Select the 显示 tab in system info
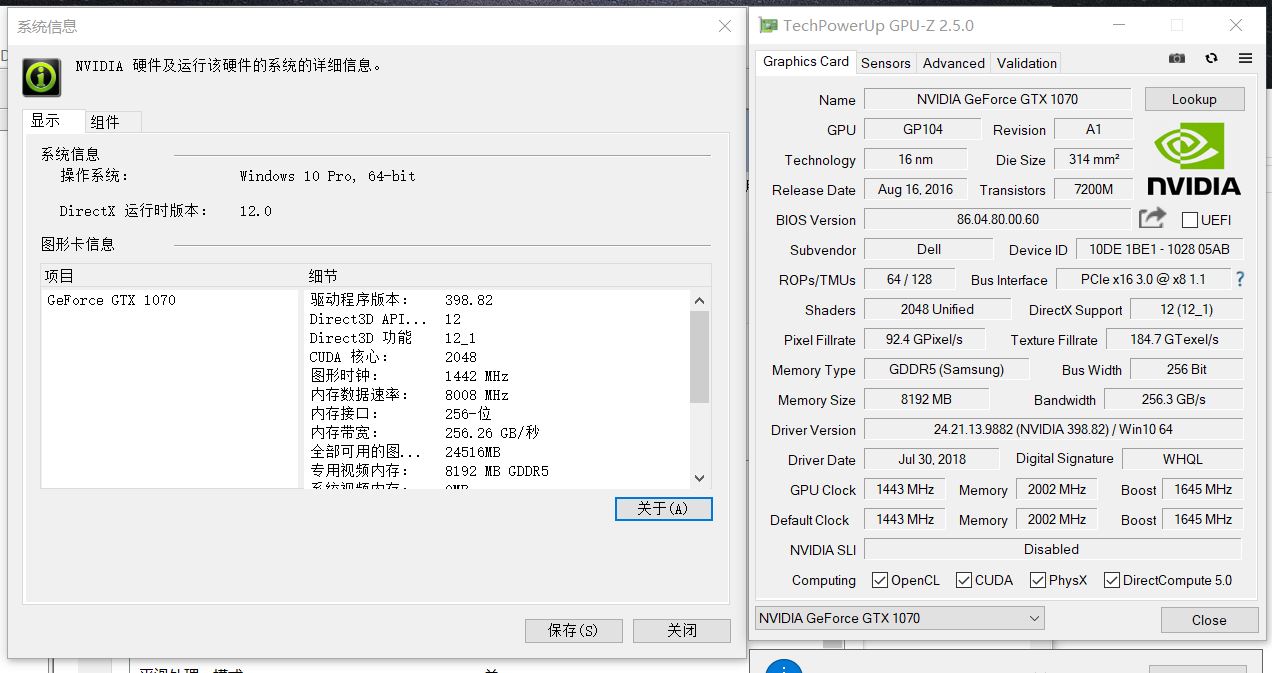 click(x=53, y=120)
